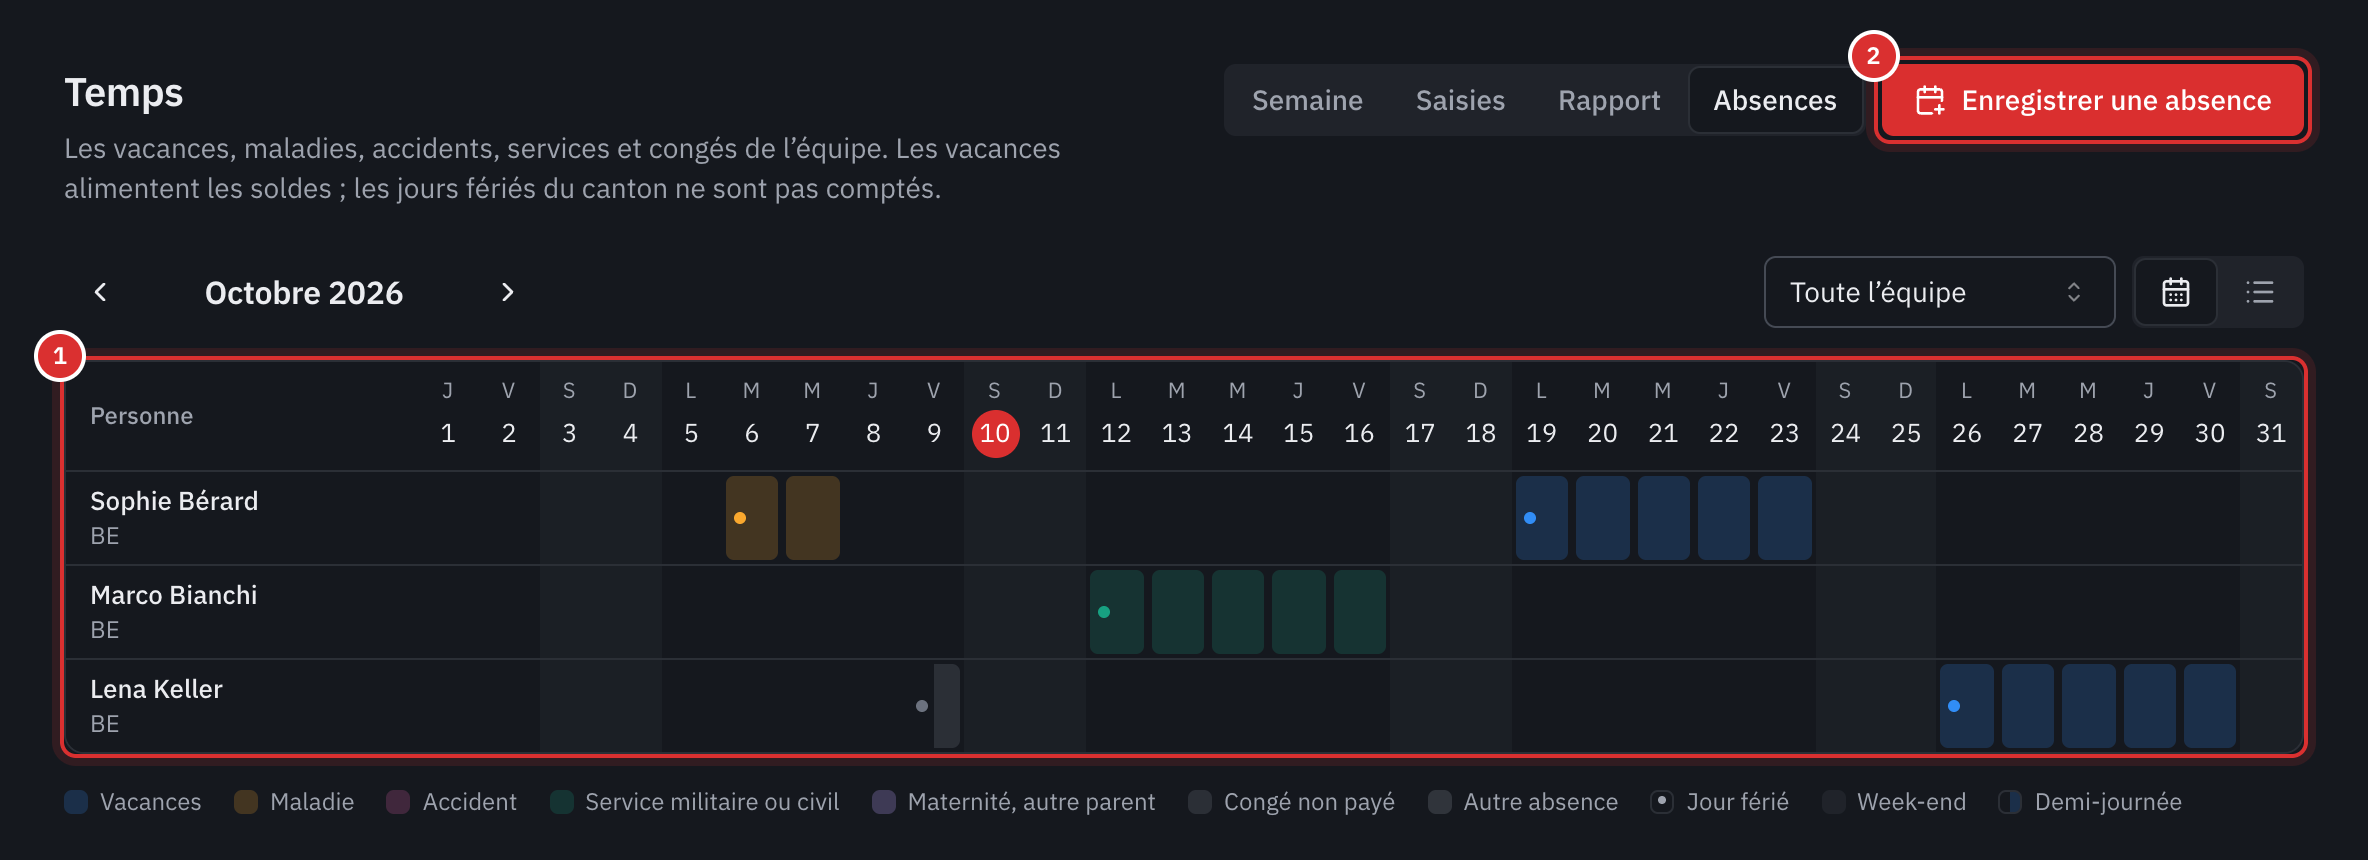Select day 31 in calendar header
The width and height of the screenshot is (2368, 860).
2270,433
